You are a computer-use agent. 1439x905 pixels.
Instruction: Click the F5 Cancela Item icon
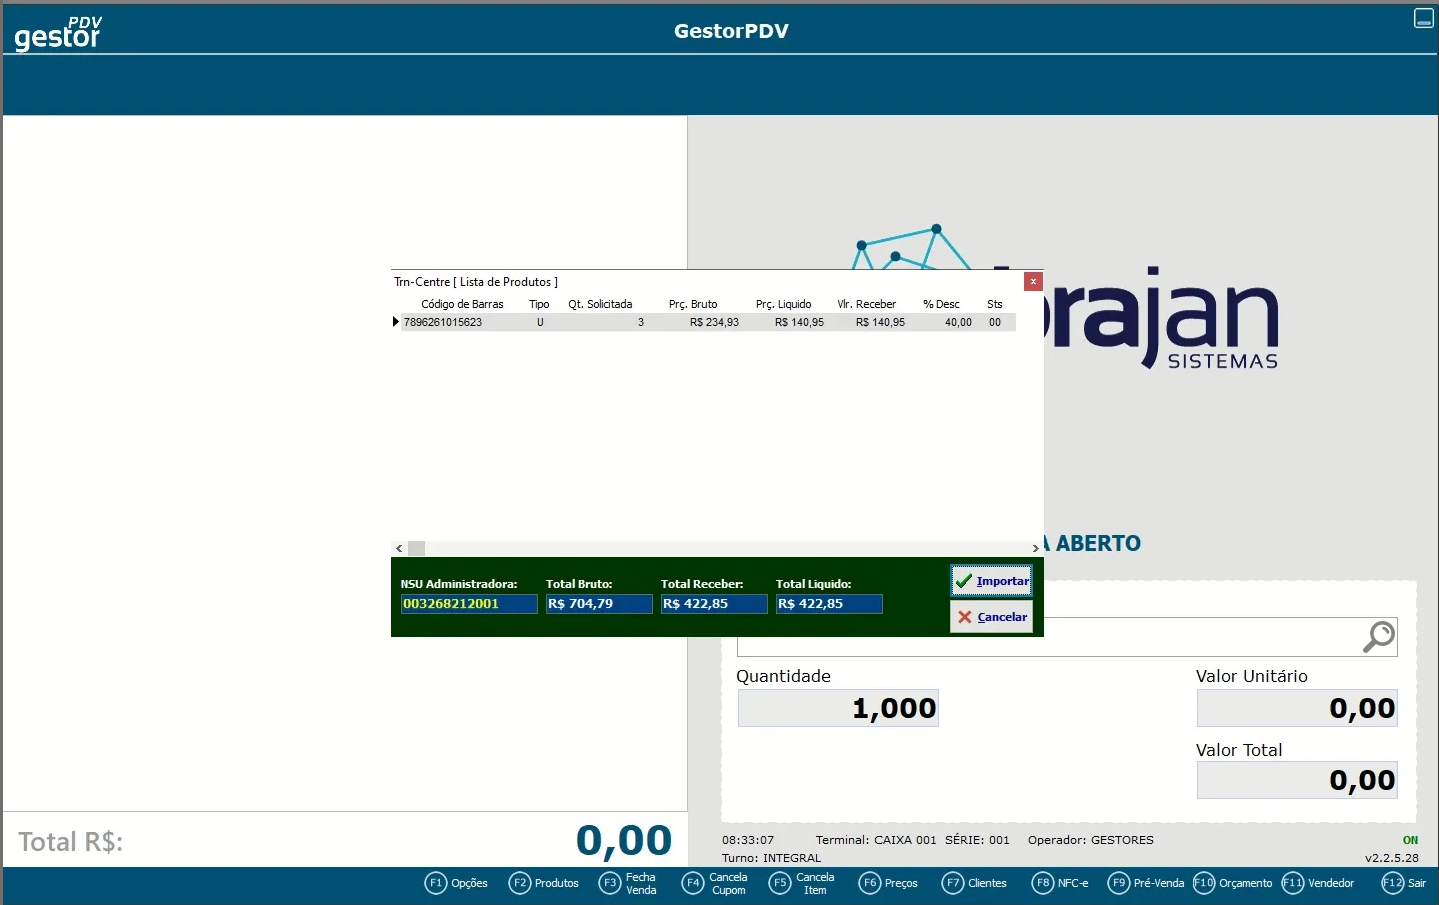pos(780,883)
